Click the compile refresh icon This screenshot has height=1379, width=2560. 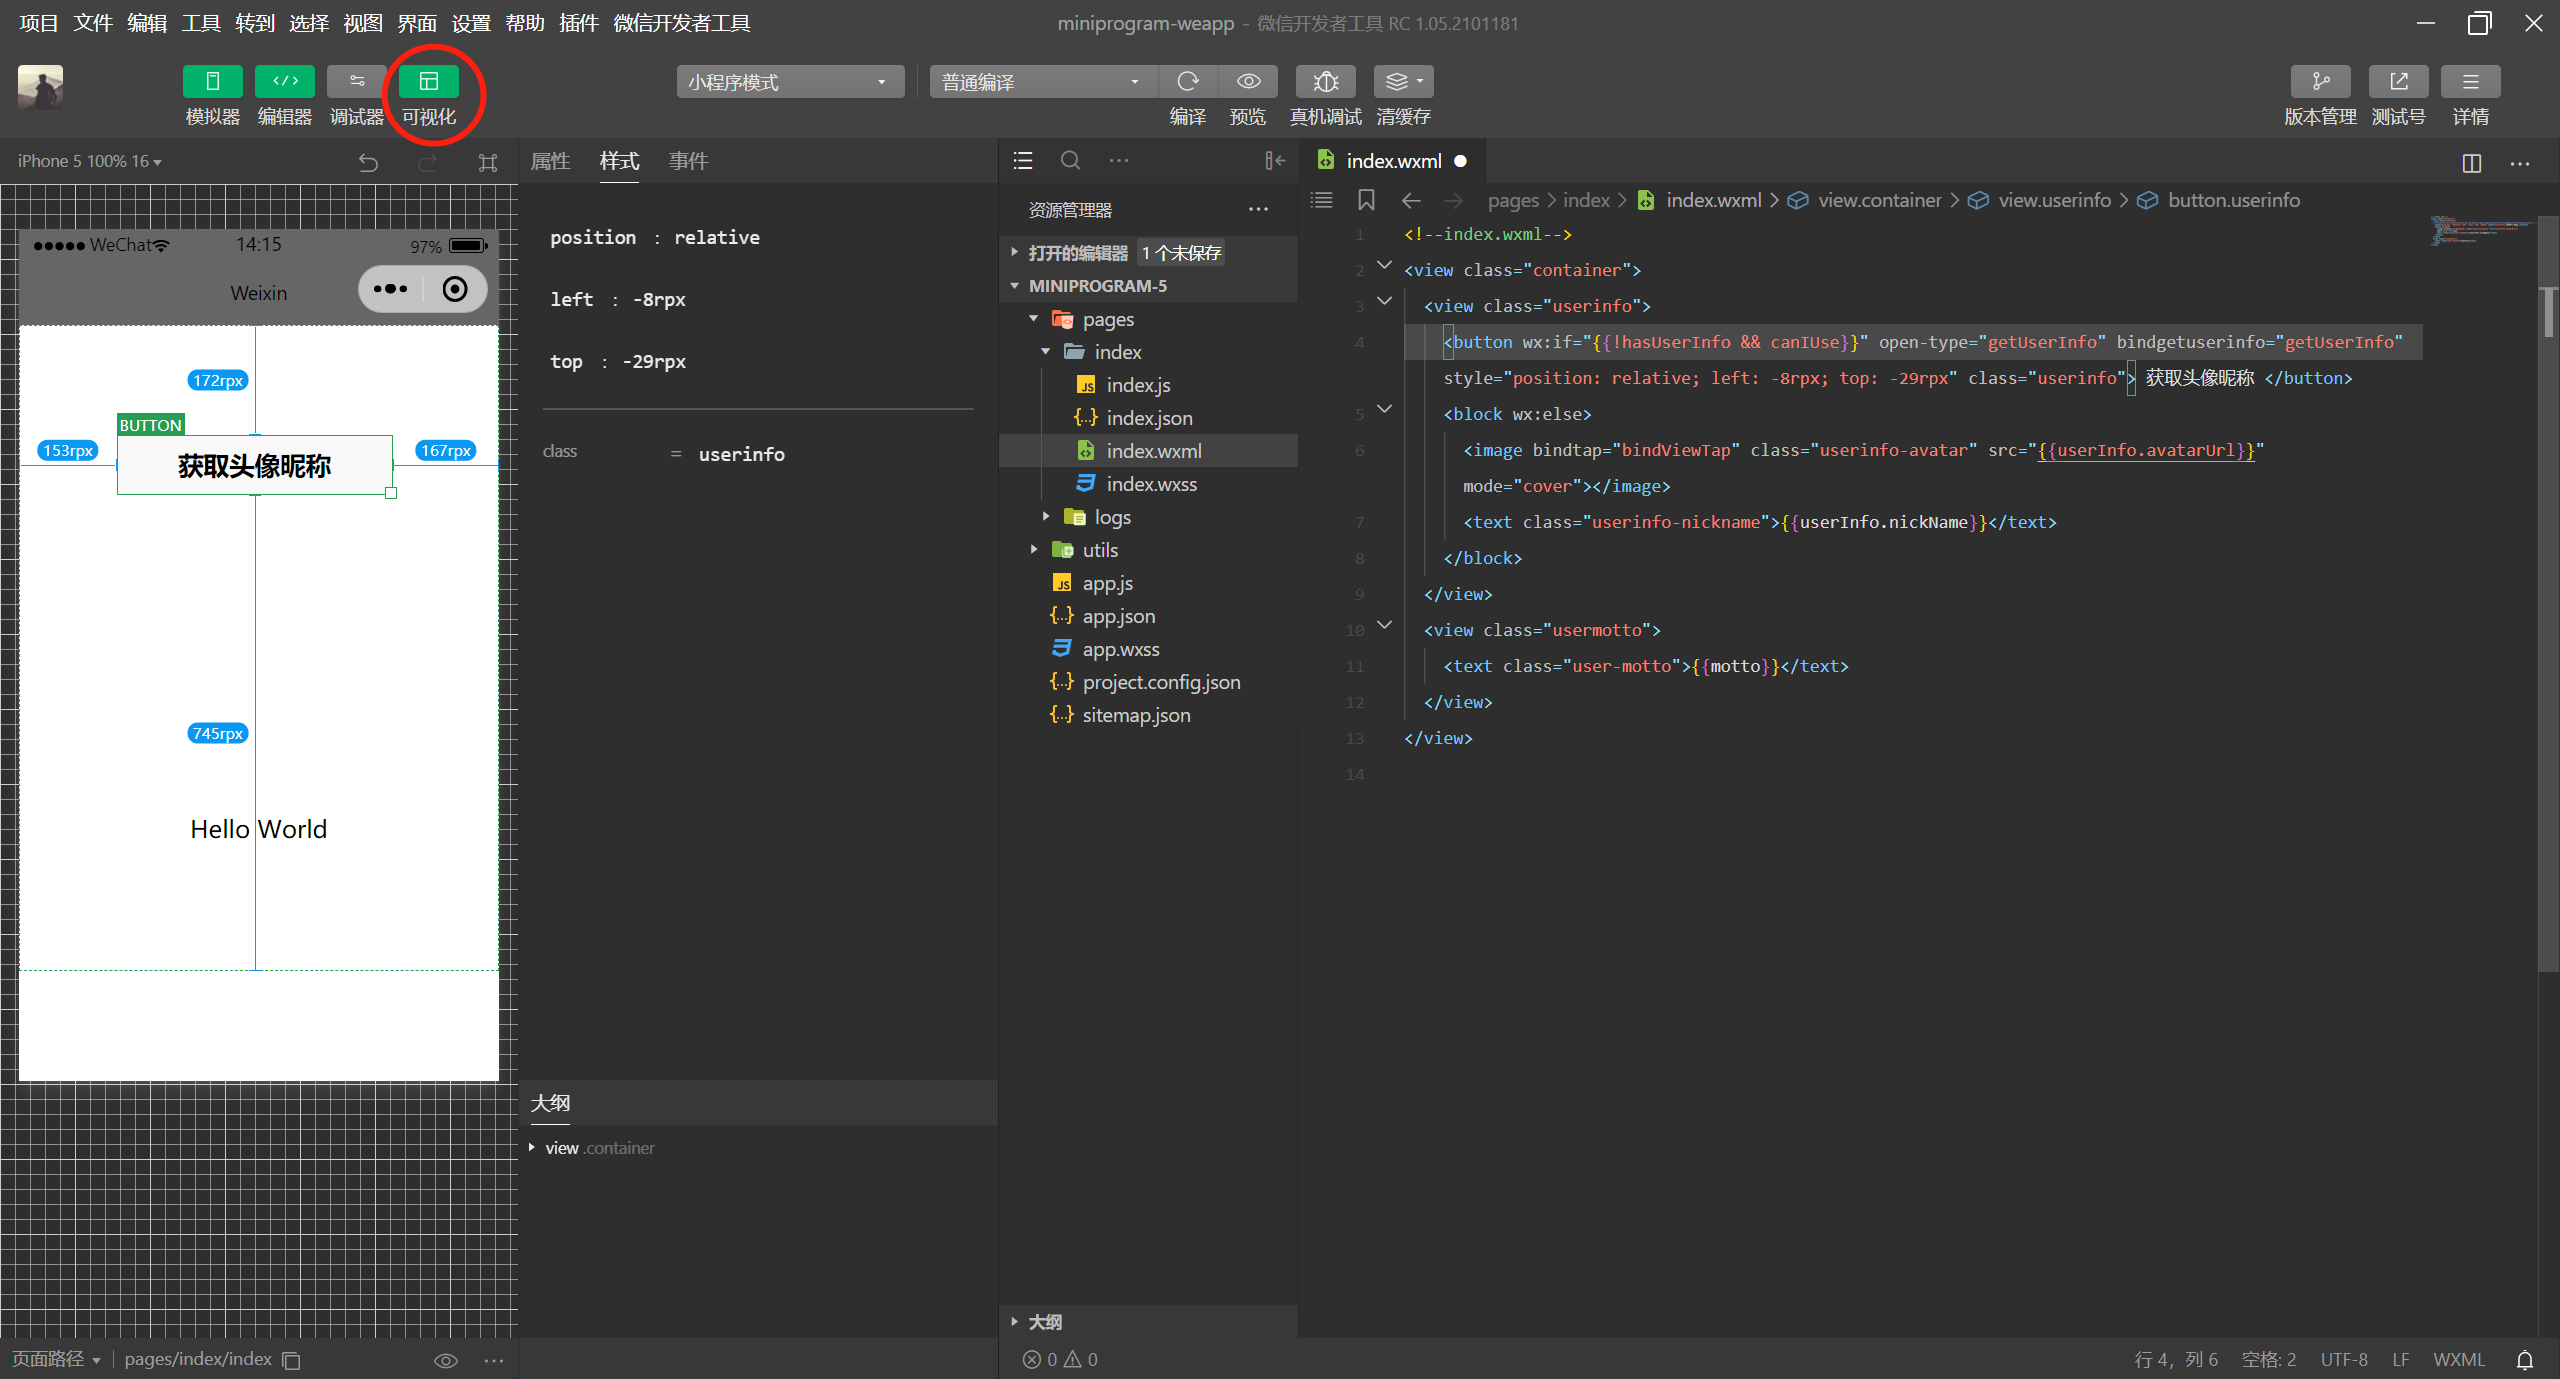(x=1187, y=81)
